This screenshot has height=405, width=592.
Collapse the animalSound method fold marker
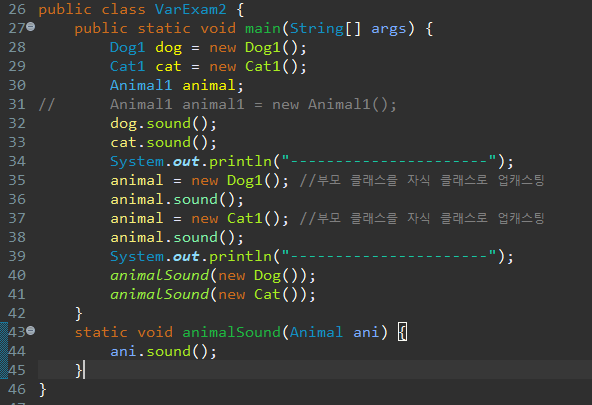click(x=31, y=331)
